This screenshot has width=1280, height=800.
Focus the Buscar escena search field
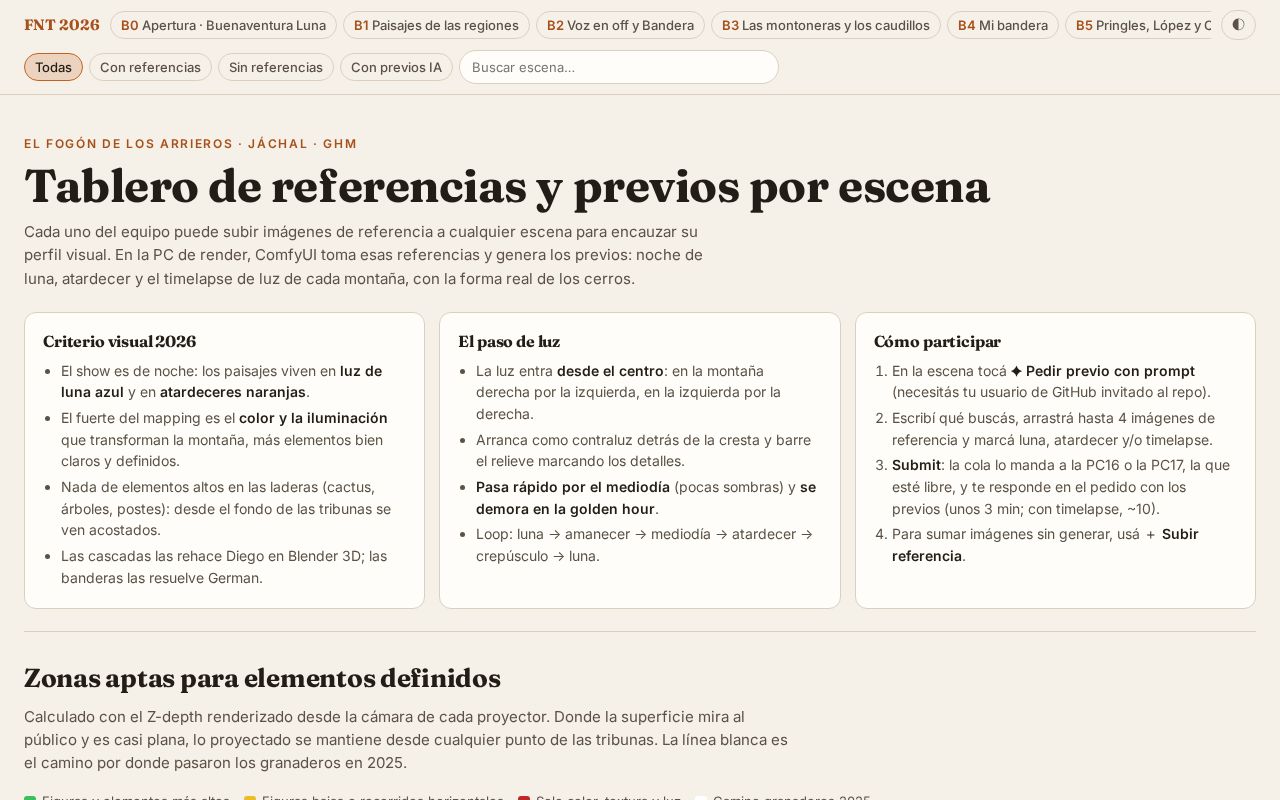[619, 67]
